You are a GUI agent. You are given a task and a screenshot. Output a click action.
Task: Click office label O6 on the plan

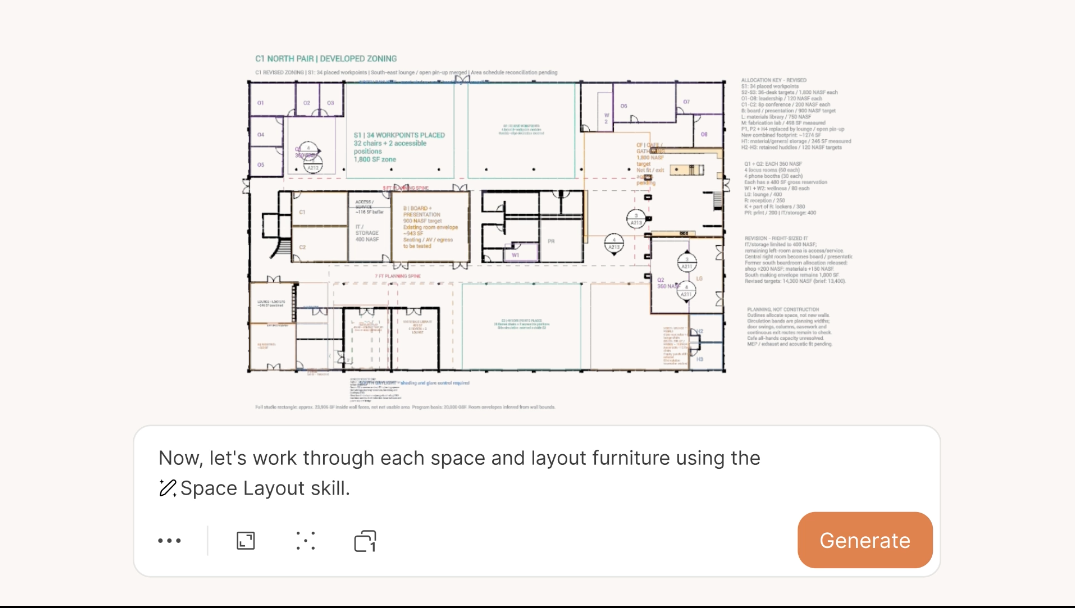[x=624, y=106]
